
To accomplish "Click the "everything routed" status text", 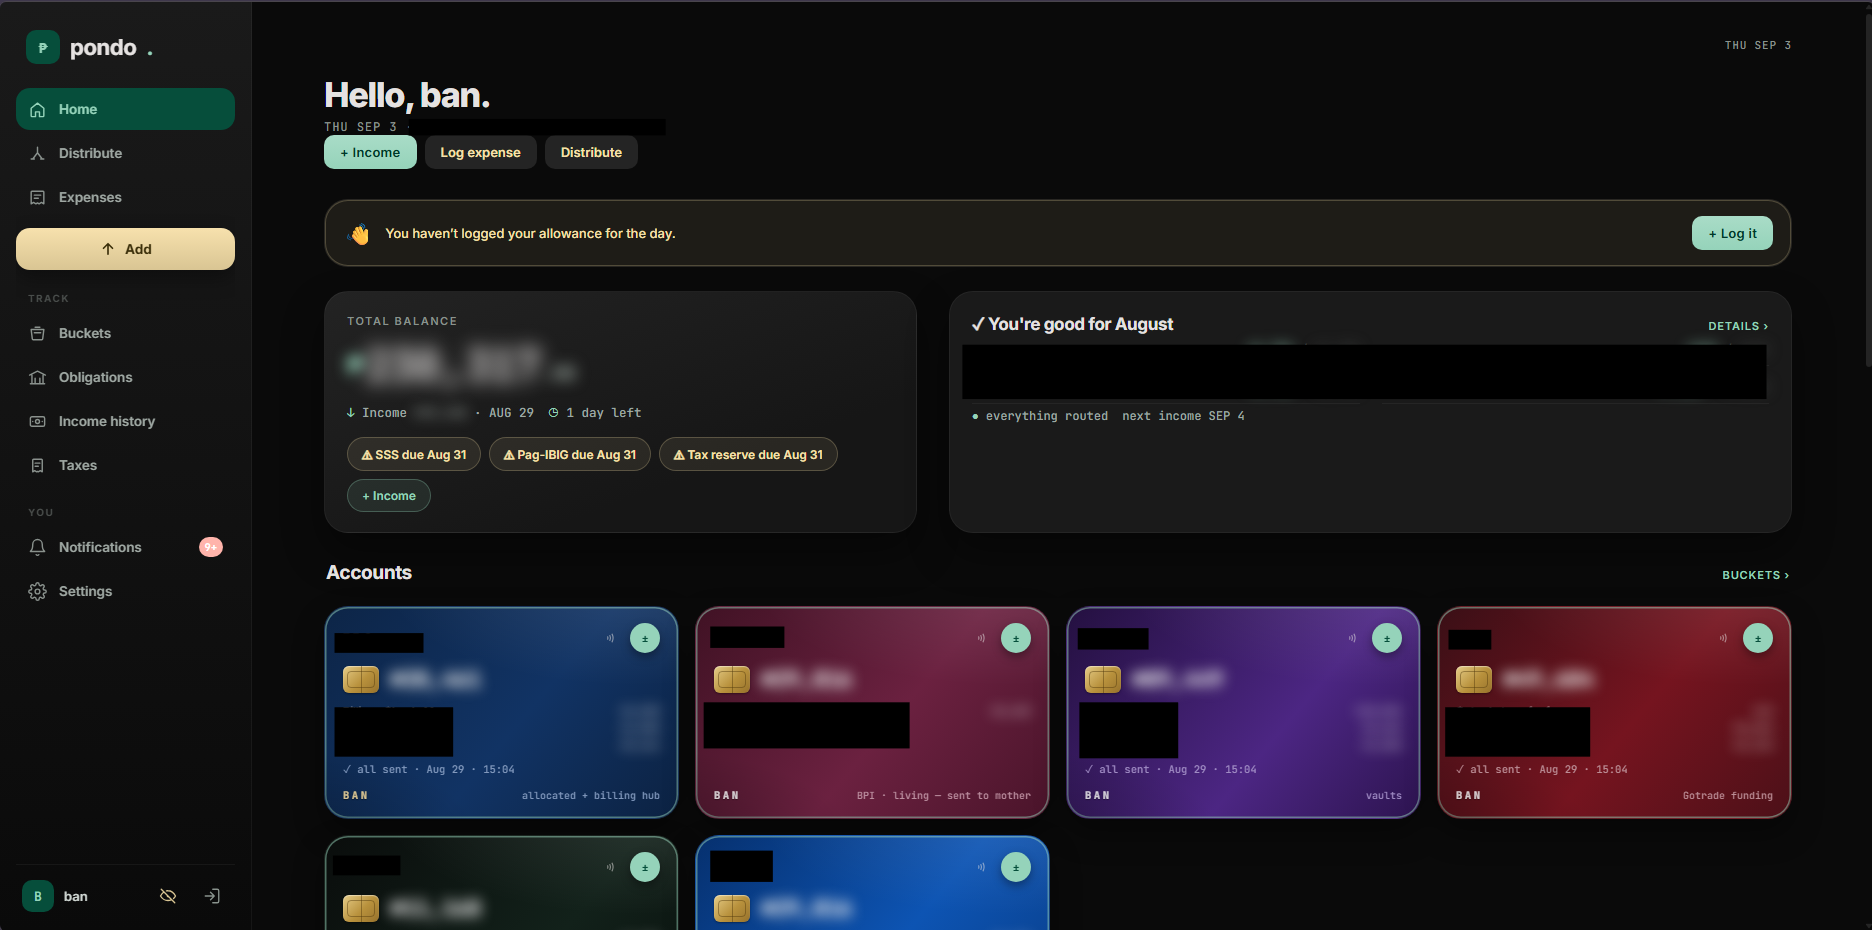I will click(1047, 416).
